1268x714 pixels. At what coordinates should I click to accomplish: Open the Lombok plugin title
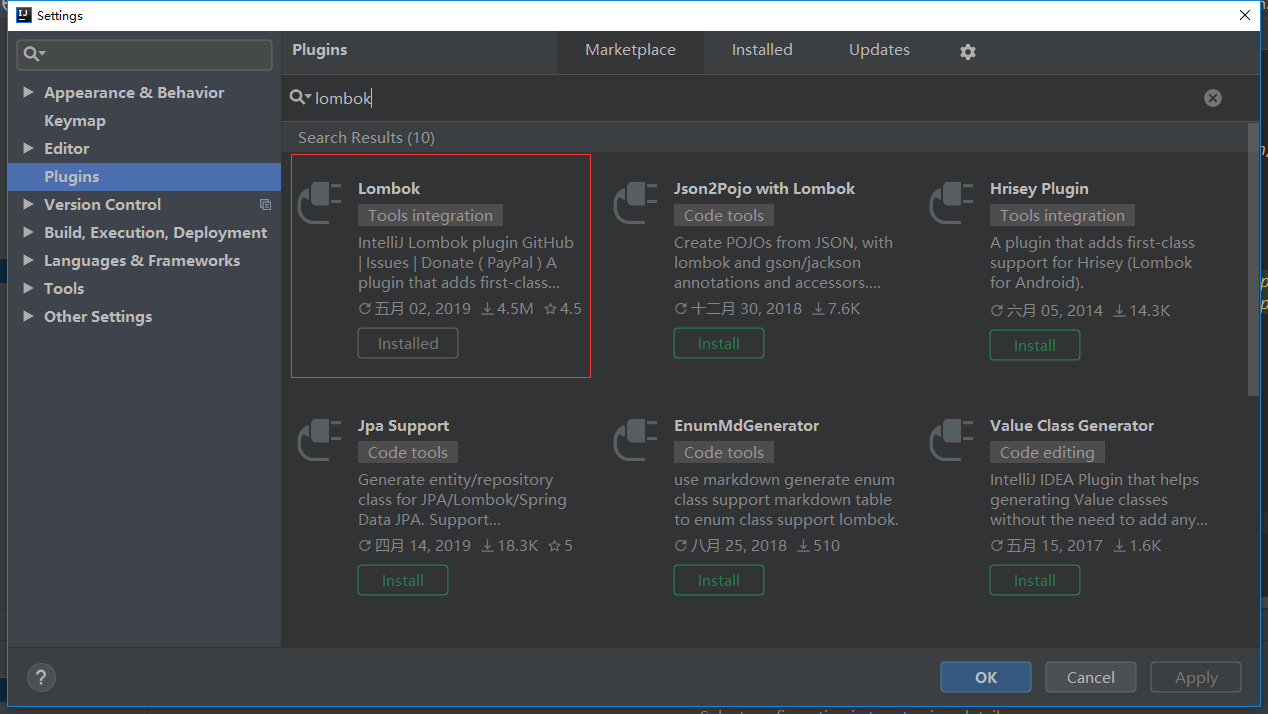click(389, 188)
